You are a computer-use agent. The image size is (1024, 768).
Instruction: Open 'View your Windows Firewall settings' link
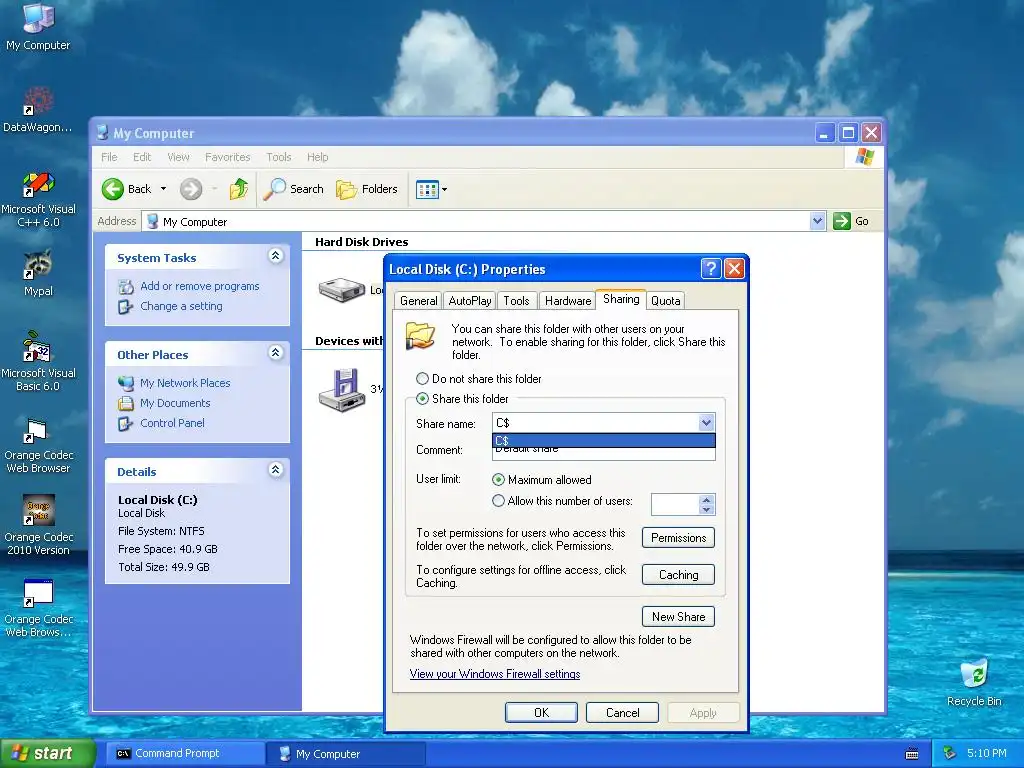495,674
